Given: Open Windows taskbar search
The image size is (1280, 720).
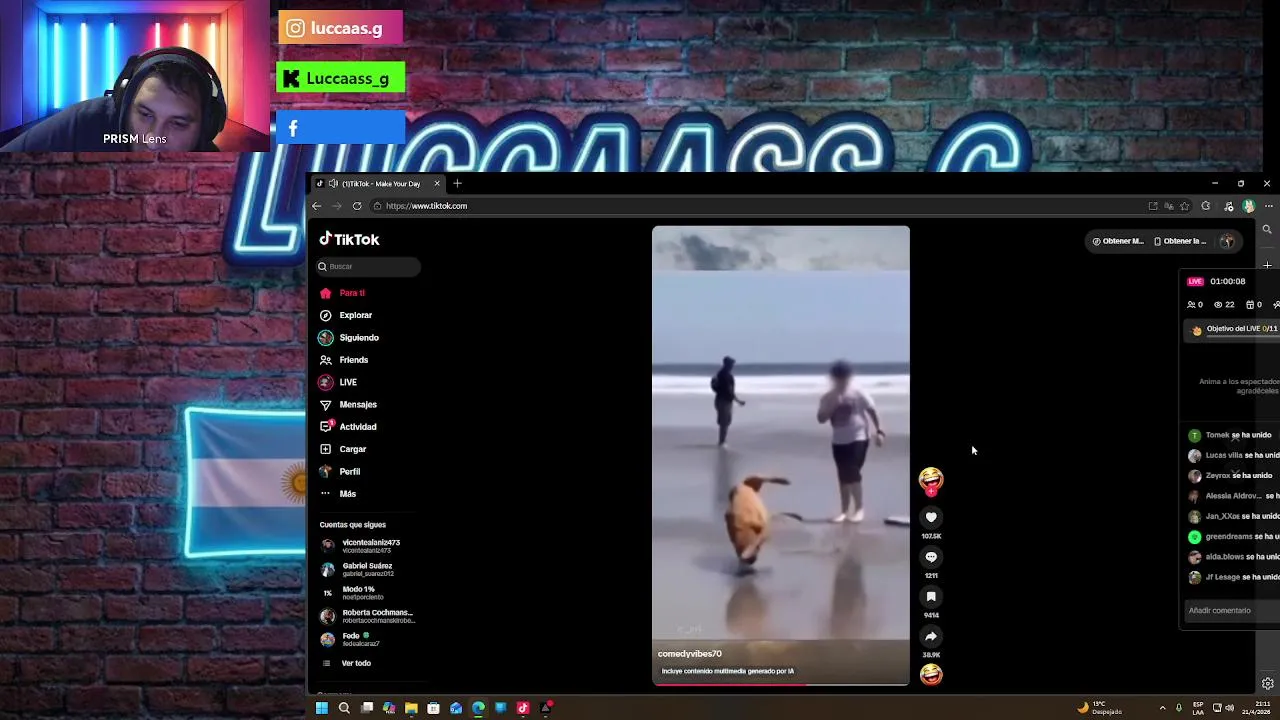Looking at the screenshot, I should pos(344,708).
